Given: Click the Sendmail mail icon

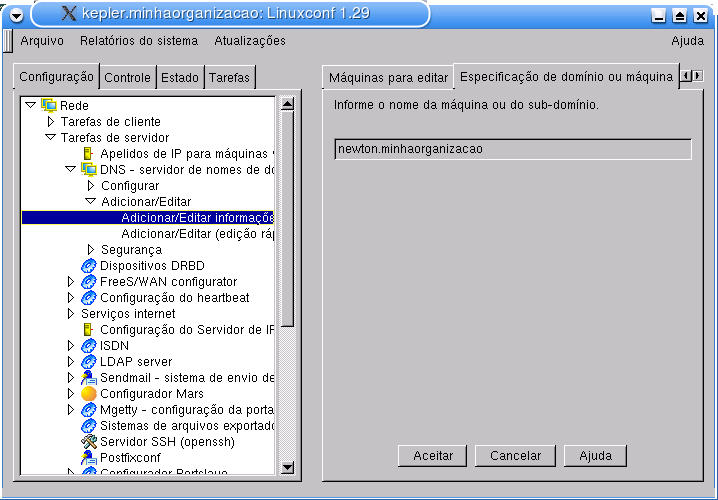Looking at the screenshot, I should (88, 378).
